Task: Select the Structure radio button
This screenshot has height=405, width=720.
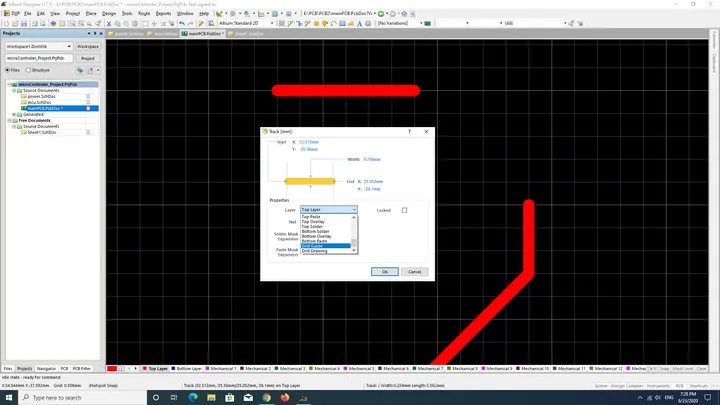Action: coord(28,70)
